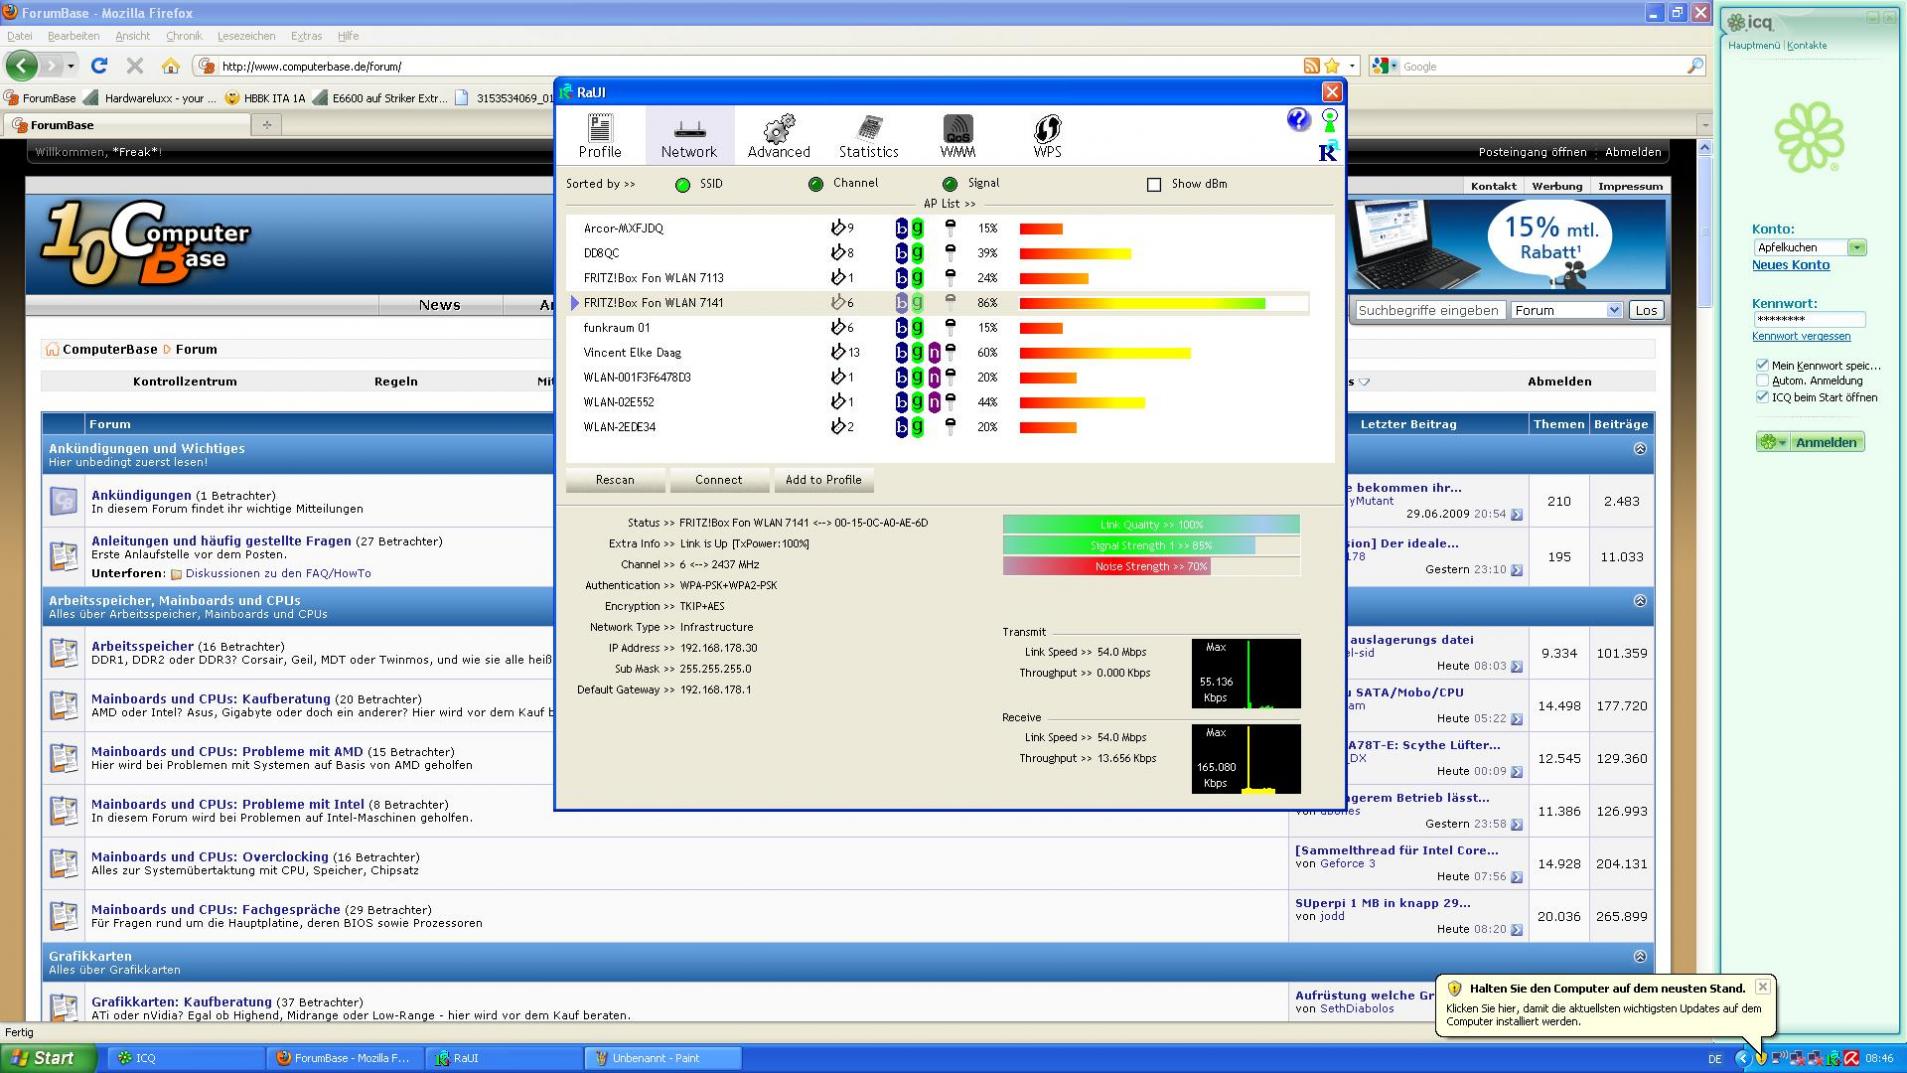Click the Signal Strength 1 bar
This screenshot has width=1907, height=1073.
(1151, 546)
